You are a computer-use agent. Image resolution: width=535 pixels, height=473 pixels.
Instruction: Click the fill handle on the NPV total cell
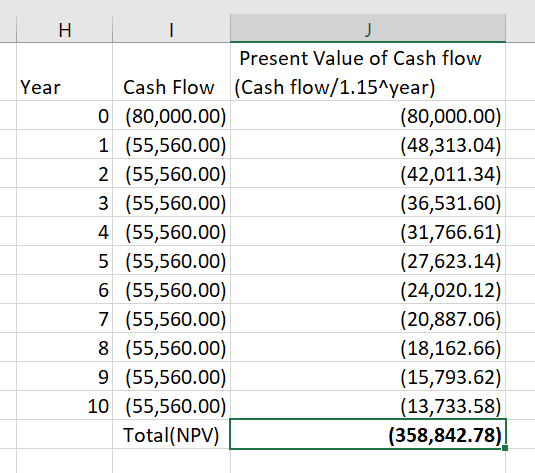point(505,448)
